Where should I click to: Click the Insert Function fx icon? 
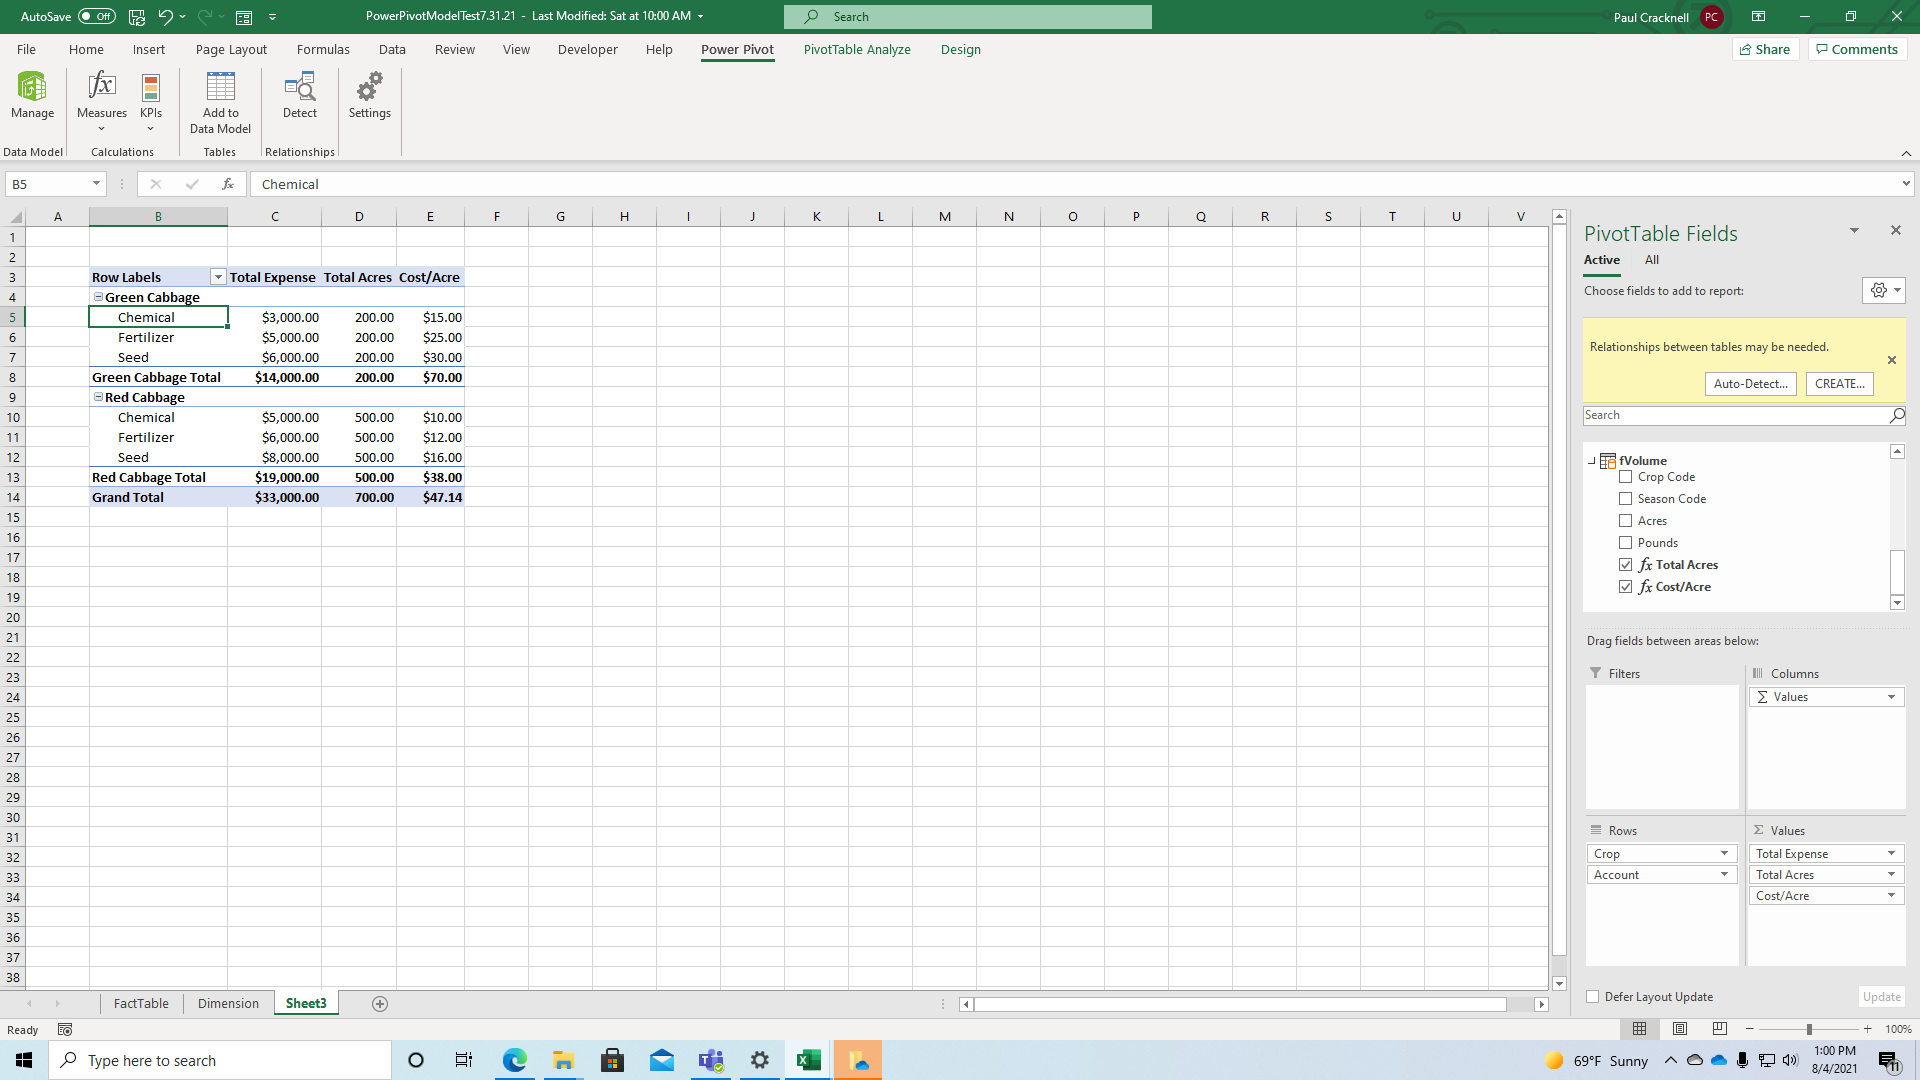click(x=228, y=184)
